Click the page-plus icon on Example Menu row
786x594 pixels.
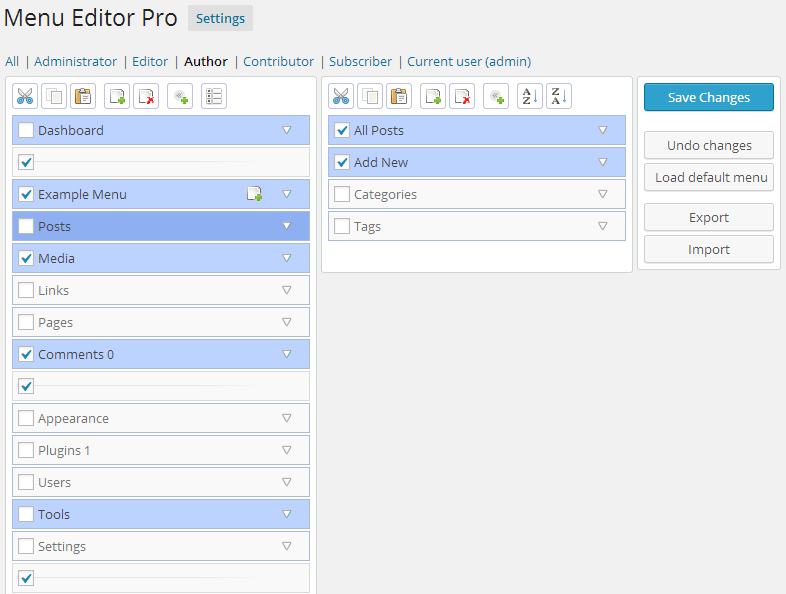[x=255, y=194]
